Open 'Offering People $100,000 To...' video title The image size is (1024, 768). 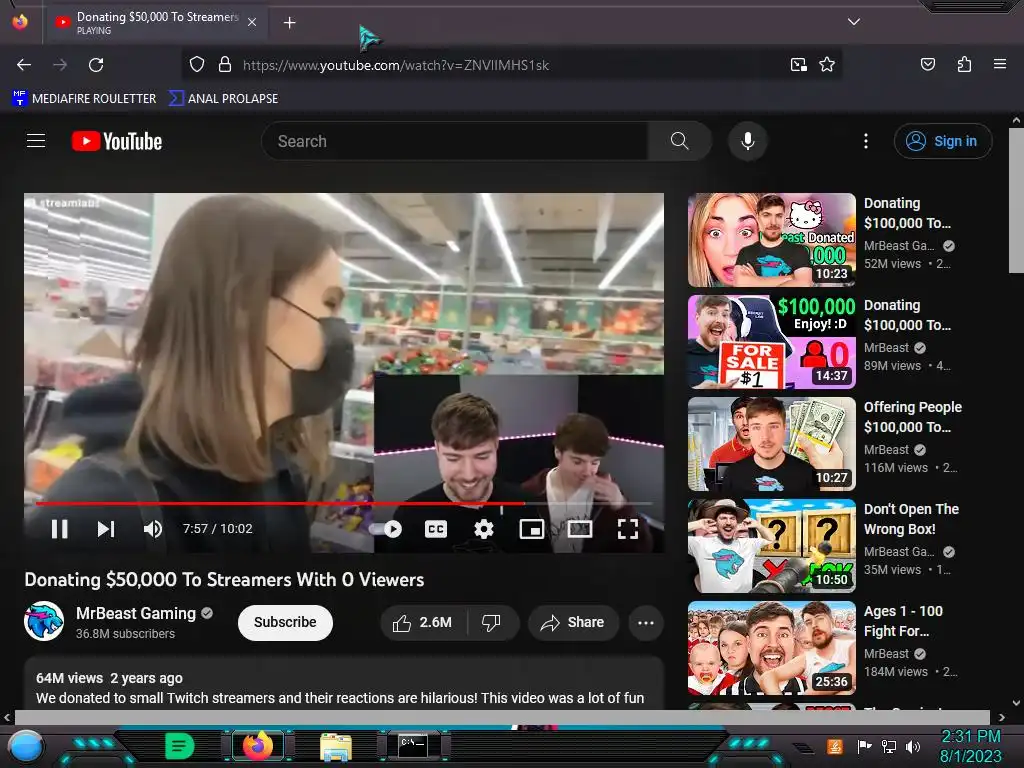[x=912, y=417]
